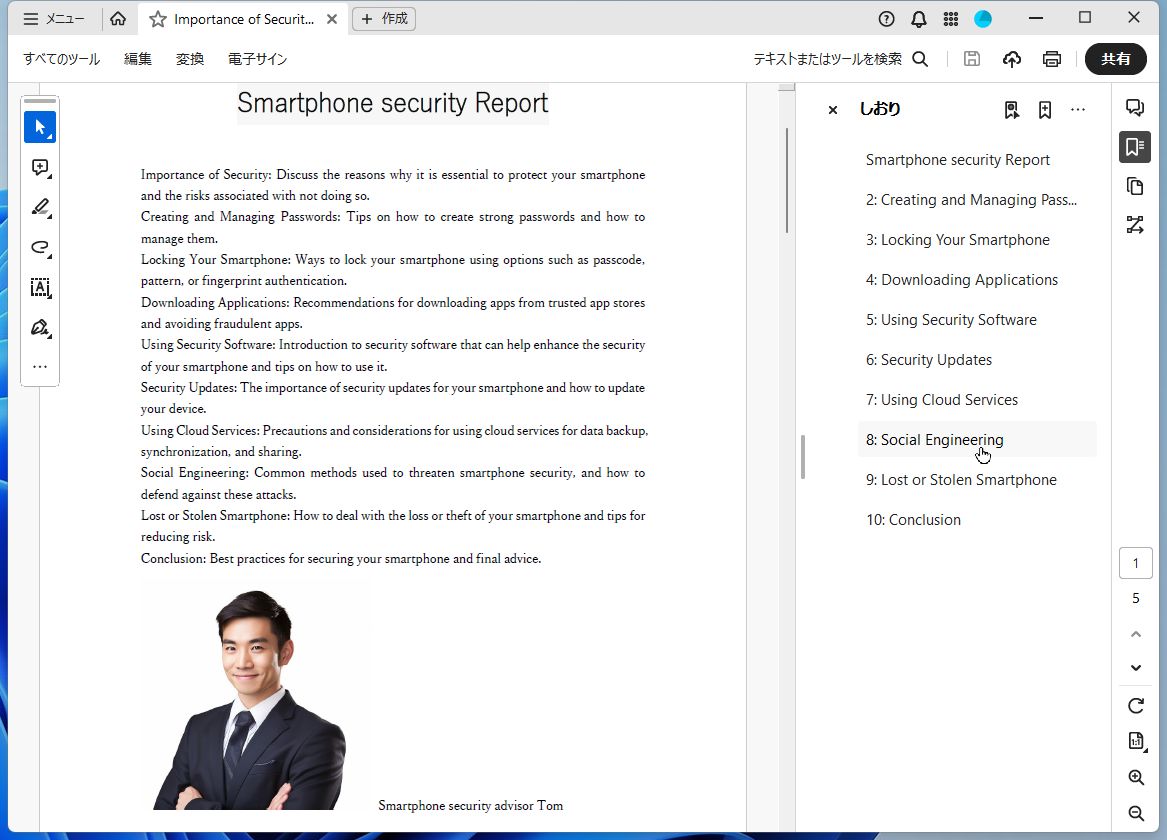Pick the highlighter pen tool
1167x840 pixels.
tap(40, 208)
